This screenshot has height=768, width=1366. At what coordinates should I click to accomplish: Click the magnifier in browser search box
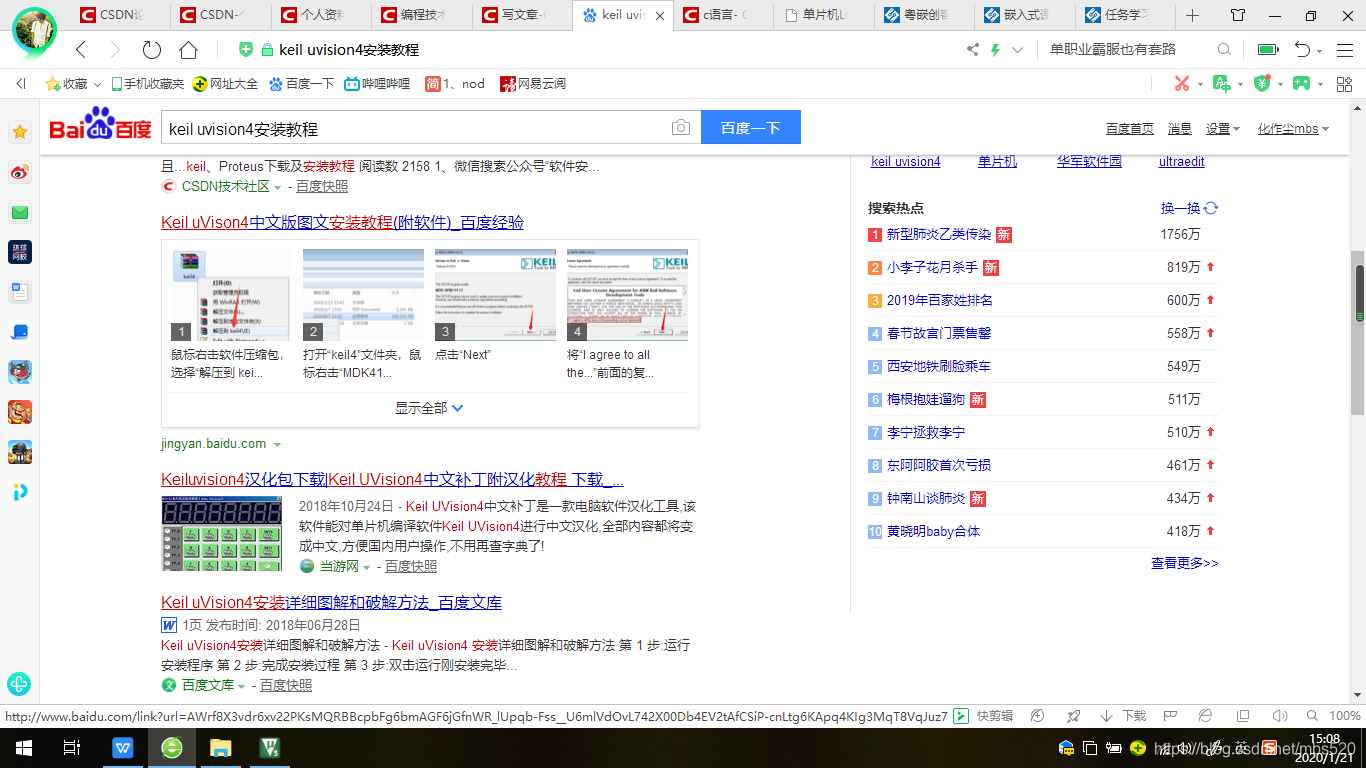point(1224,50)
